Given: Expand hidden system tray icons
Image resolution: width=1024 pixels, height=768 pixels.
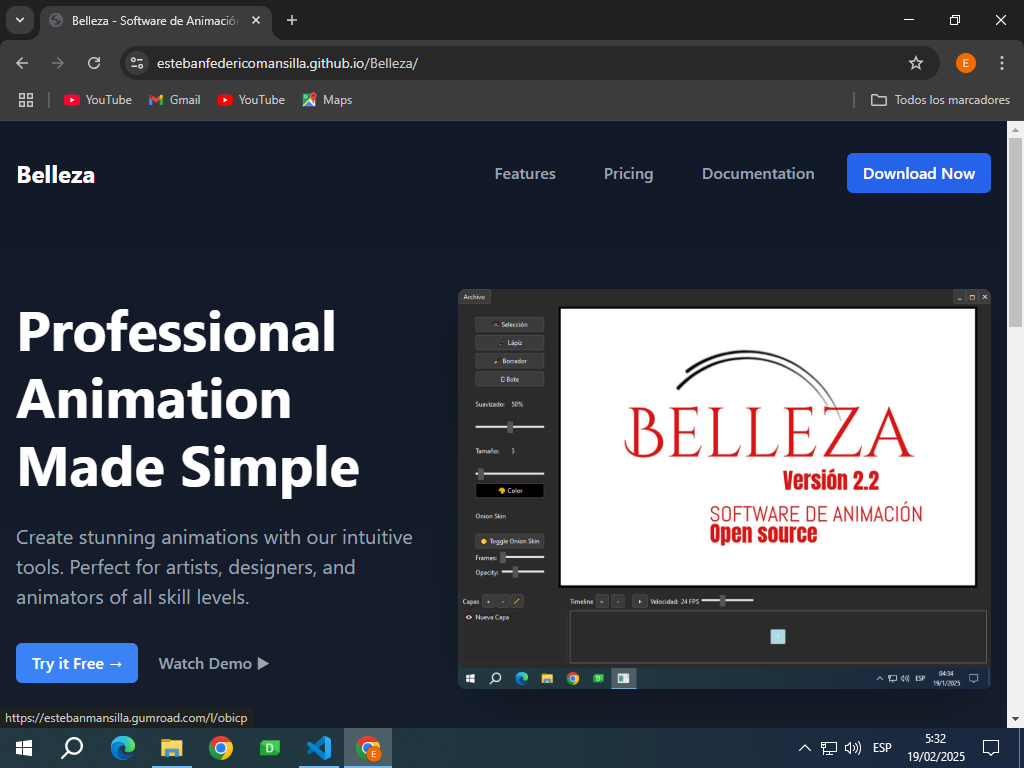Looking at the screenshot, I should pyautogui.click(x=804, y=747).
